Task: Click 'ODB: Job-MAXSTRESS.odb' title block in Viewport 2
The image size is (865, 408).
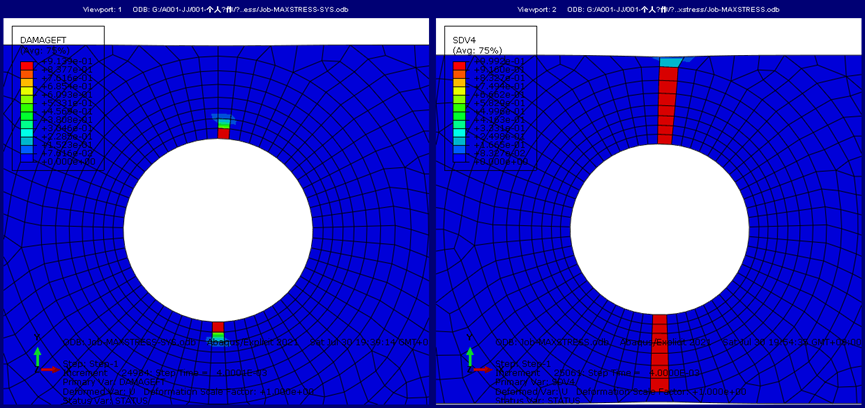Action: [553, 342]
